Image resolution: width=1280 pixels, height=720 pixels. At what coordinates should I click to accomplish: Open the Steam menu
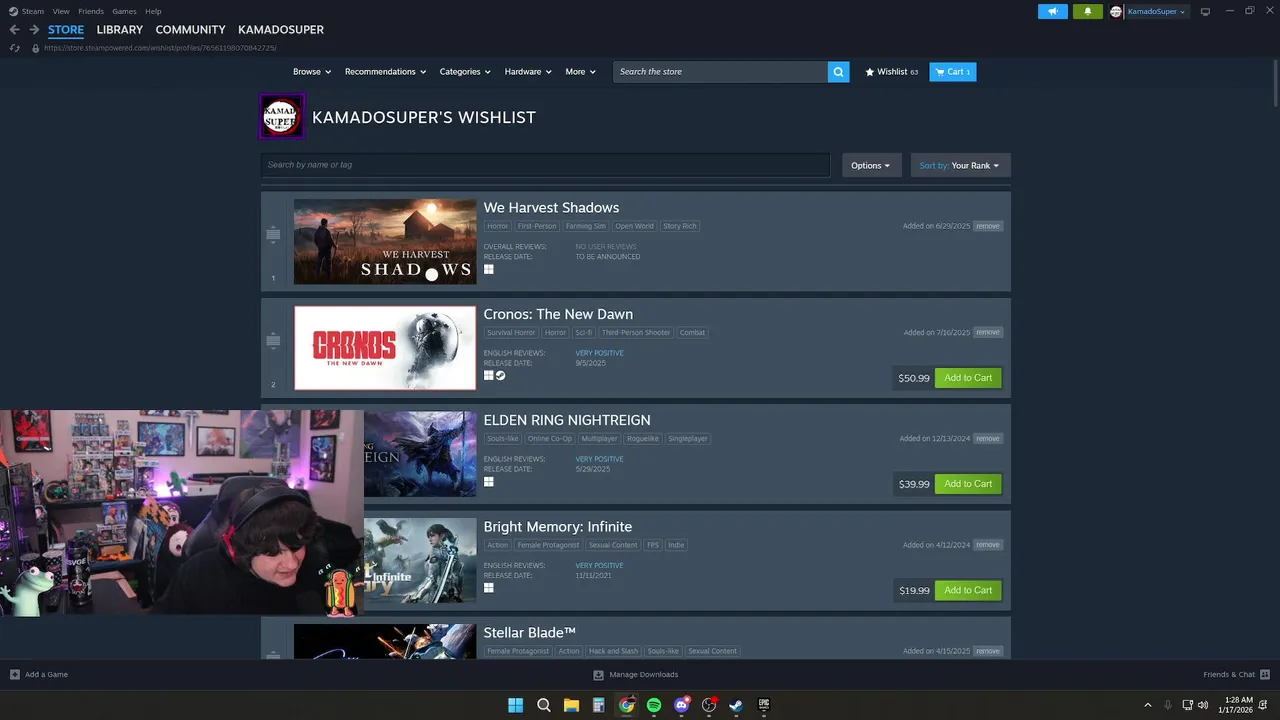33,11
